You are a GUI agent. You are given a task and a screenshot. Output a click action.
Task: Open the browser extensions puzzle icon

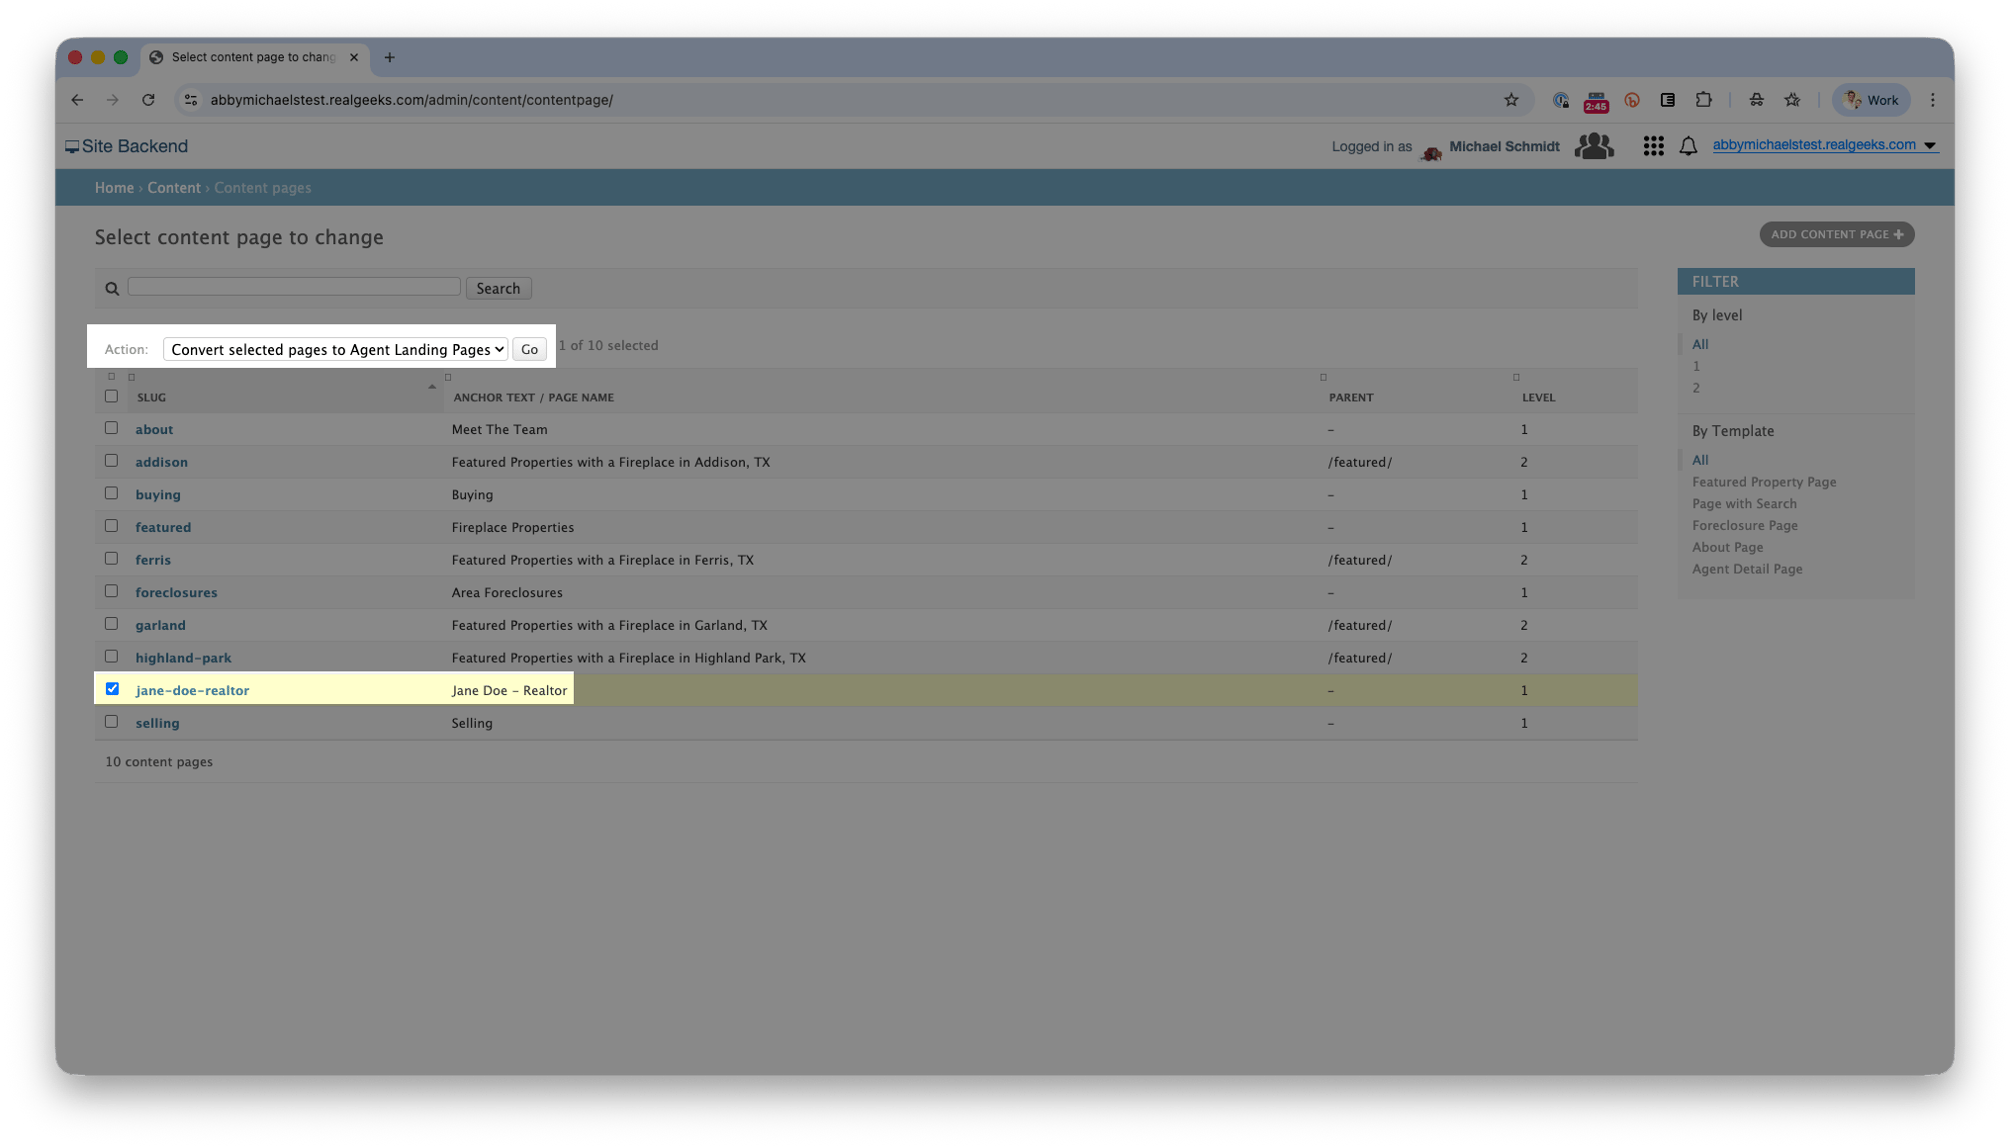(x=1704, y=100)
